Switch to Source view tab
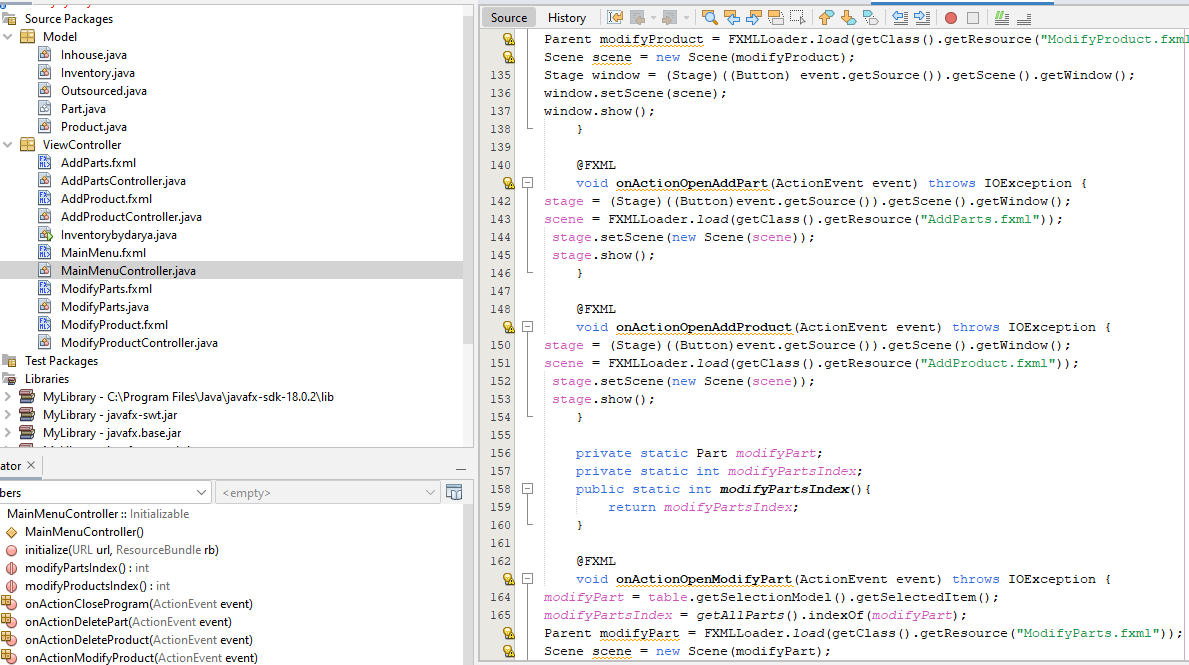 coord(509,17)
